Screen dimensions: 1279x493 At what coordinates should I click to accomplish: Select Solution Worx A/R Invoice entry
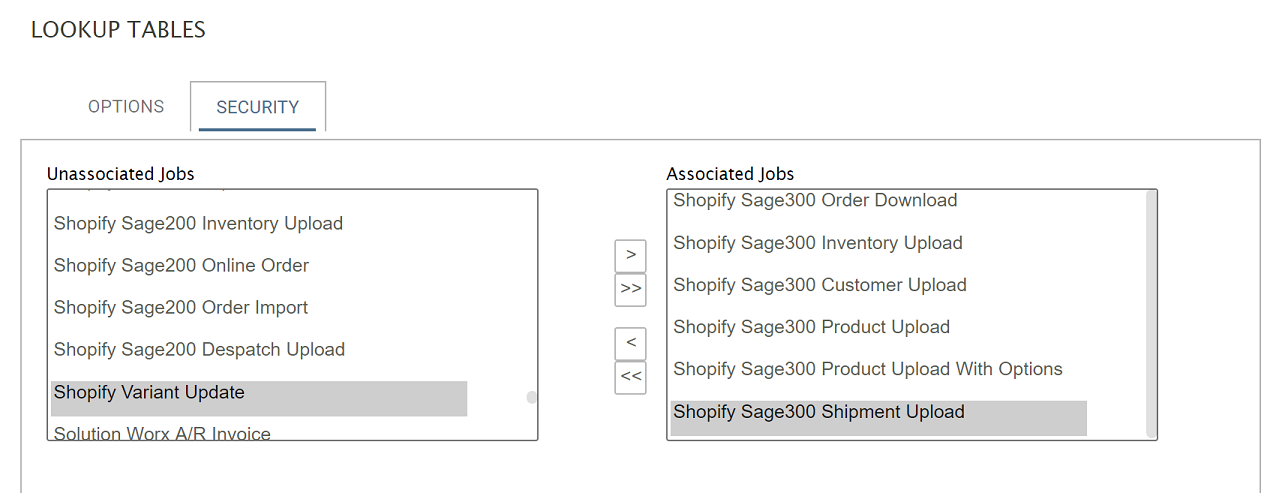point(162,433)
